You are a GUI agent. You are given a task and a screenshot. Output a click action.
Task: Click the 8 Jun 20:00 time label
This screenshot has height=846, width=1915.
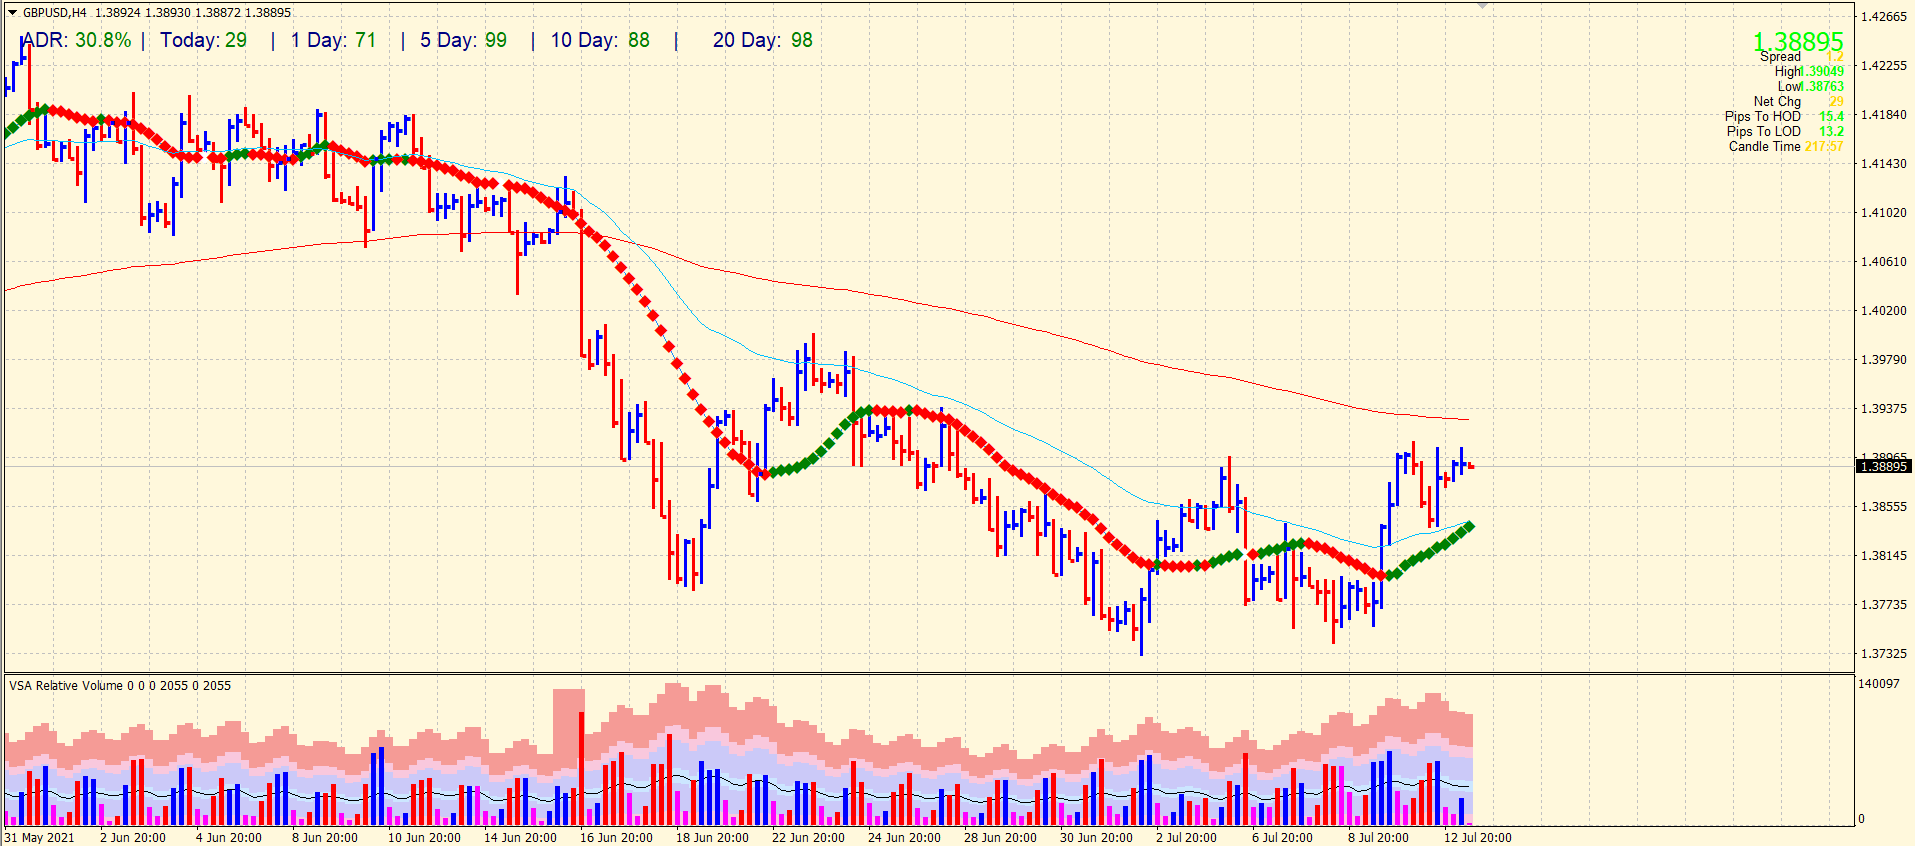click(325, 838)
